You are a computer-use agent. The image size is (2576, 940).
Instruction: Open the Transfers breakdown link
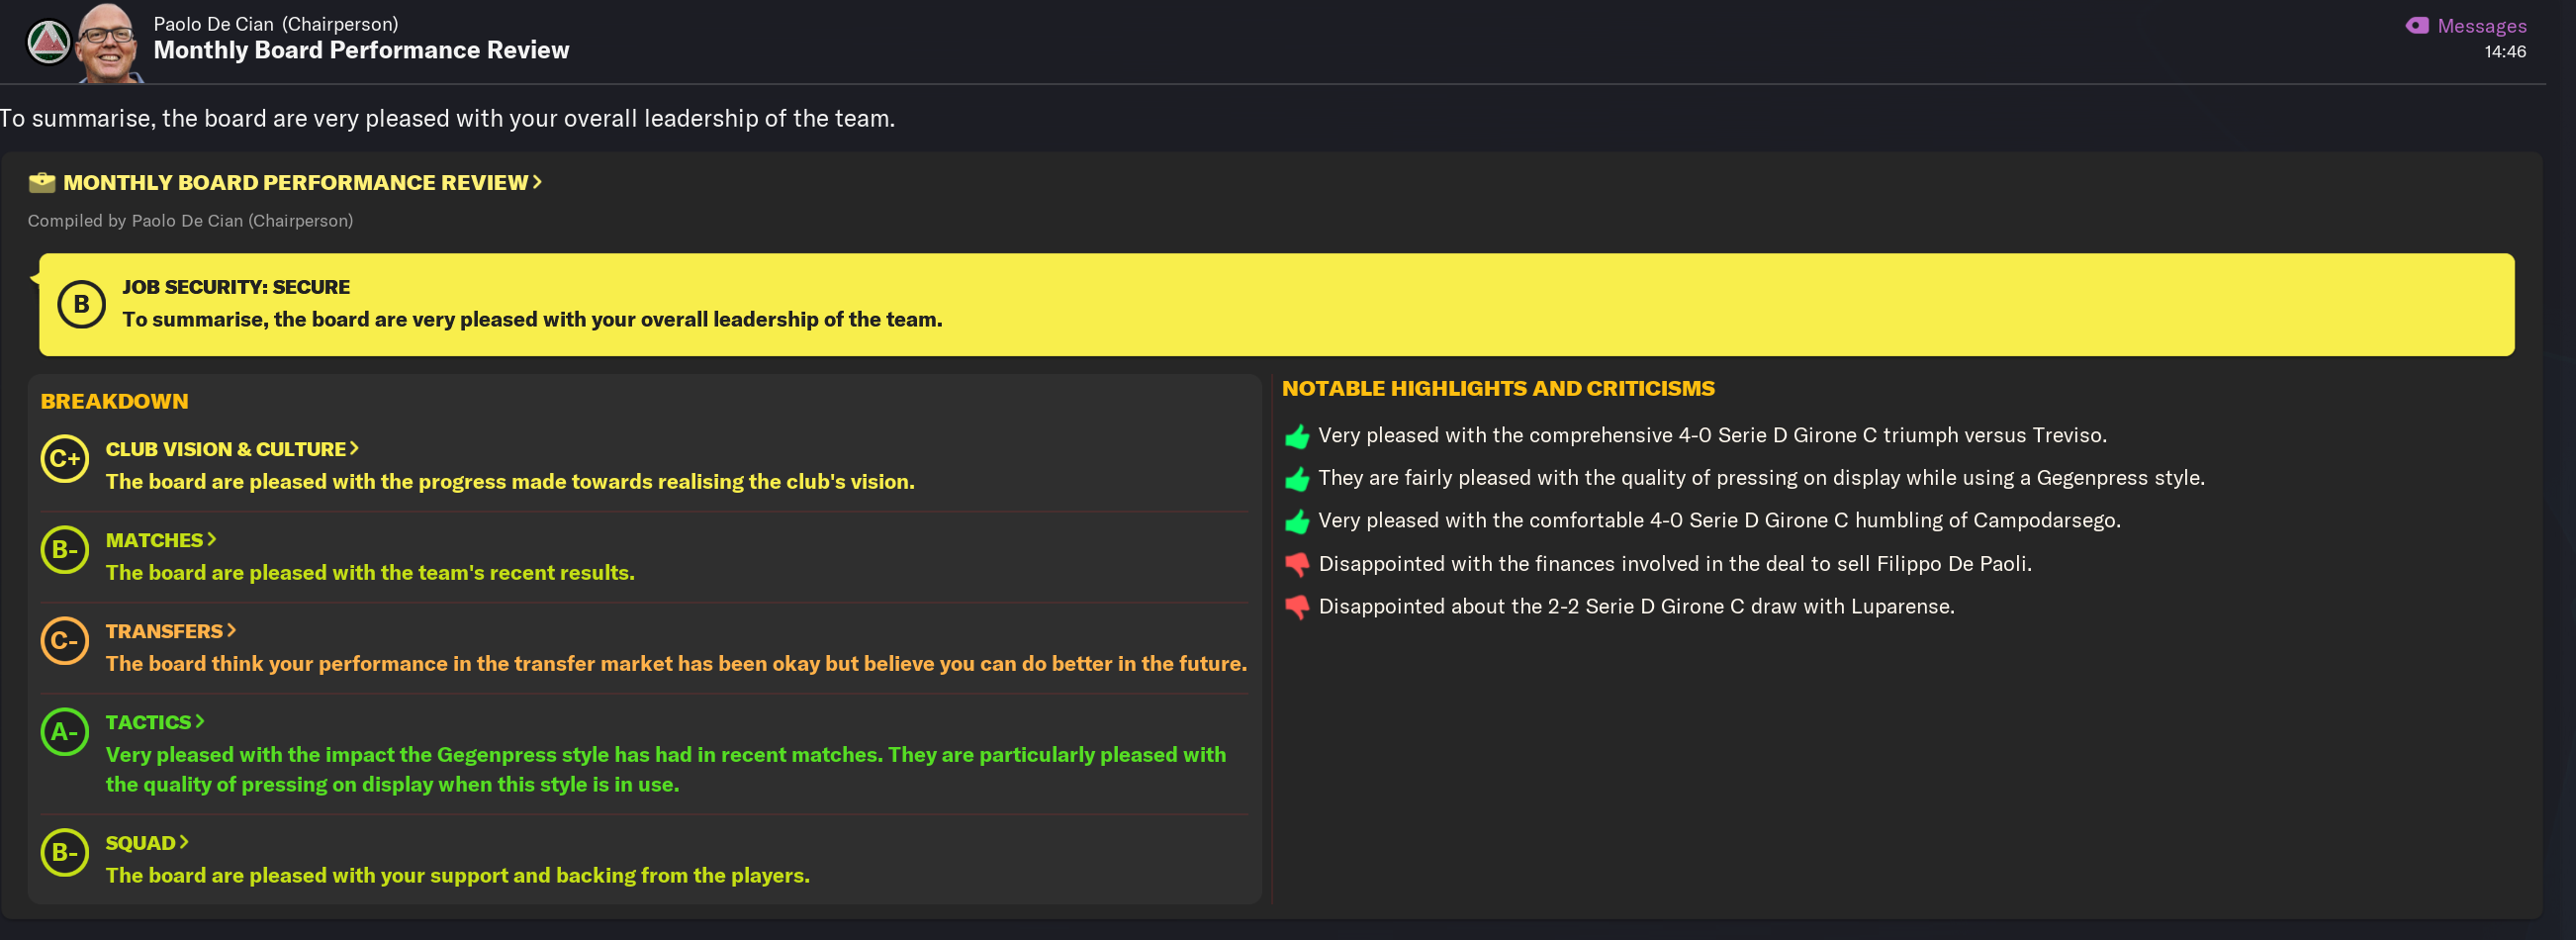point(171,631)
